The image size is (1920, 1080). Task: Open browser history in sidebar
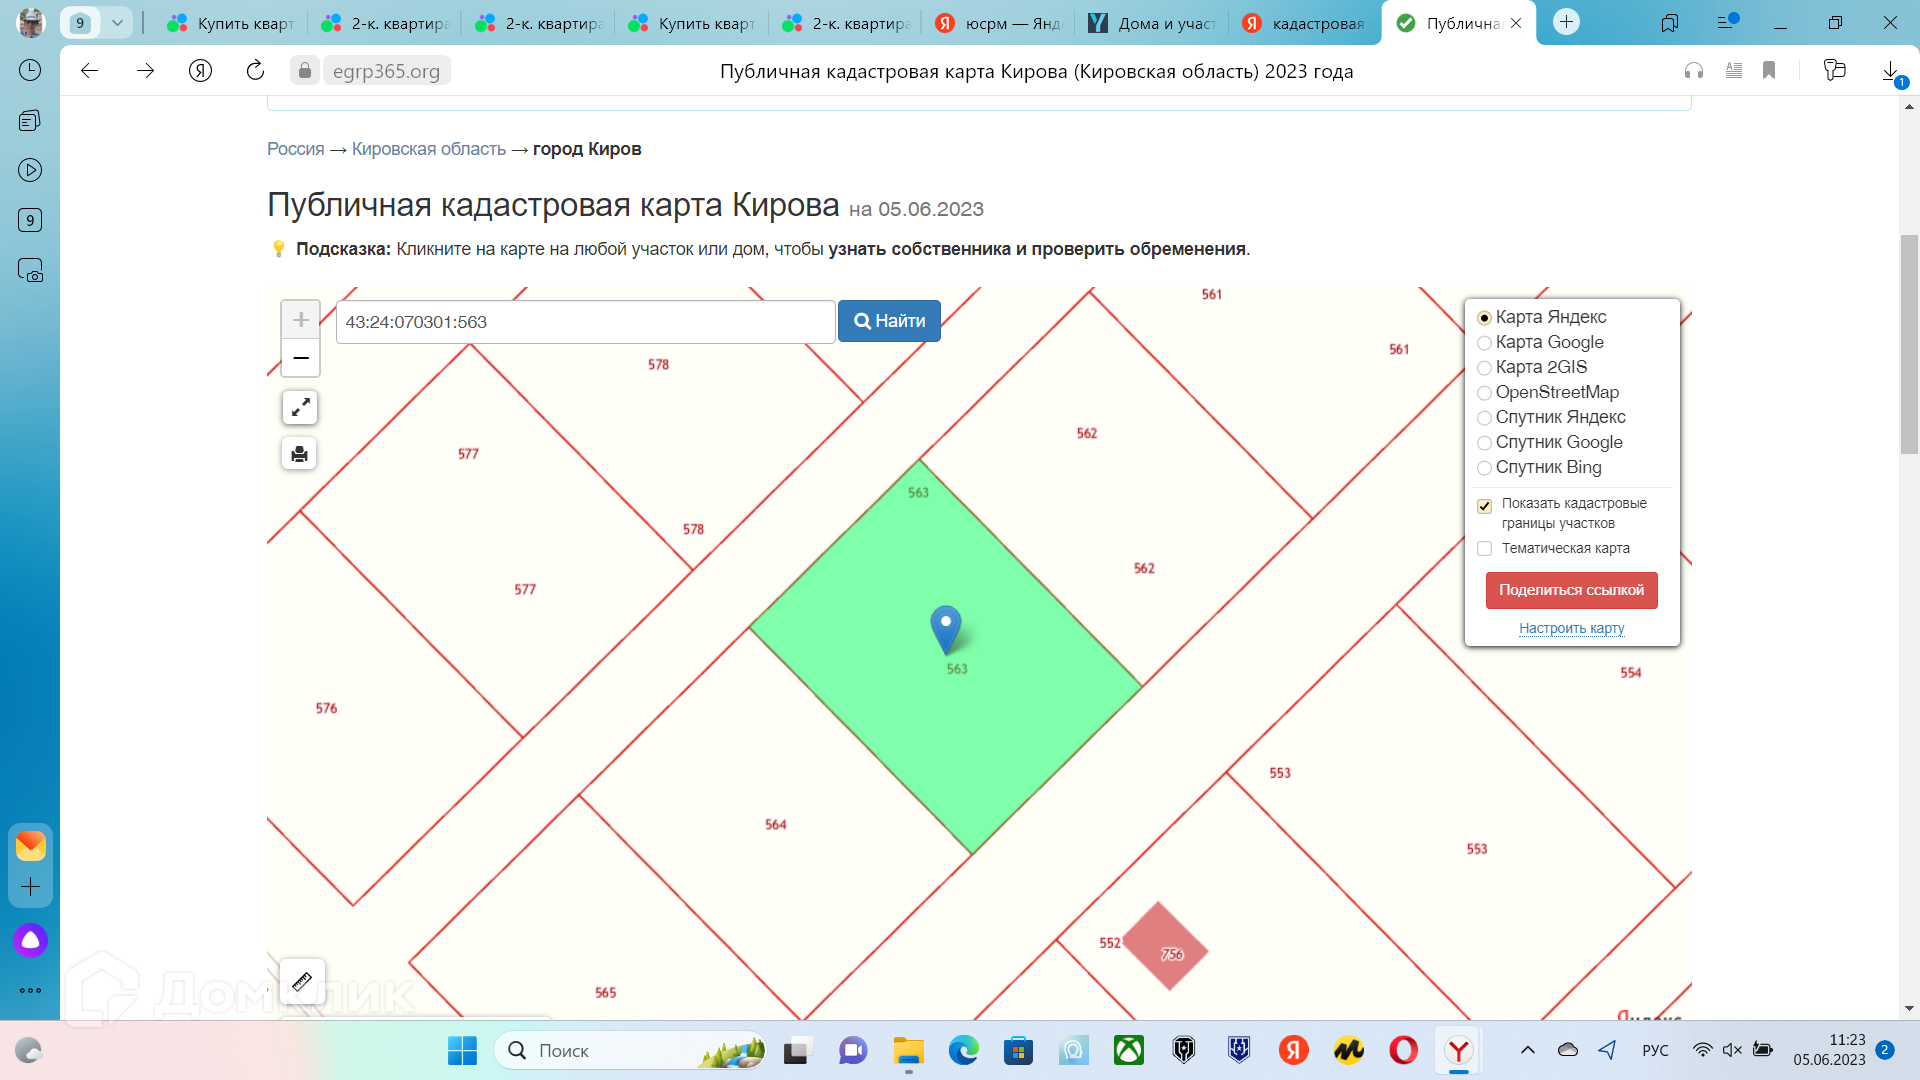coord(30,70)
